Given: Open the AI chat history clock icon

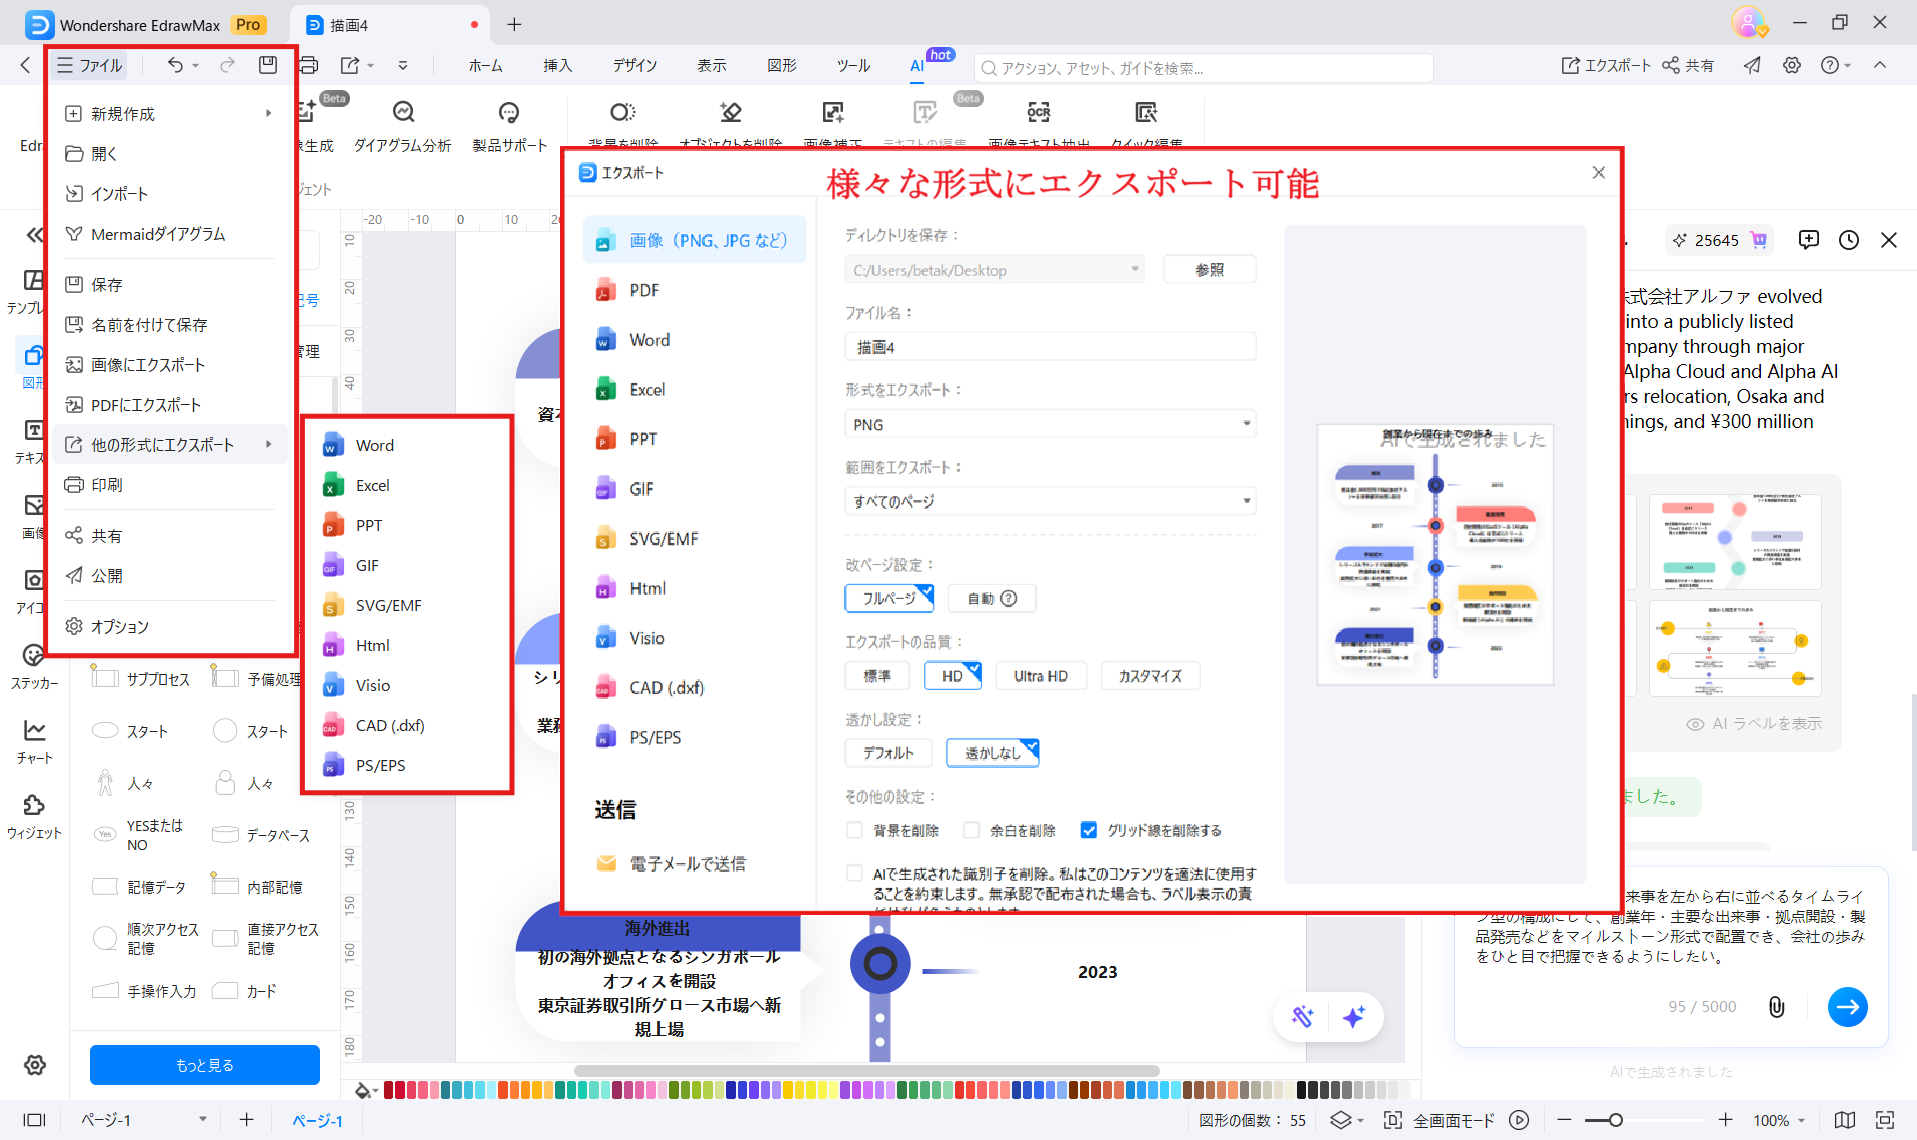Looking at the screenshot, I should [x=1849, y=240].
